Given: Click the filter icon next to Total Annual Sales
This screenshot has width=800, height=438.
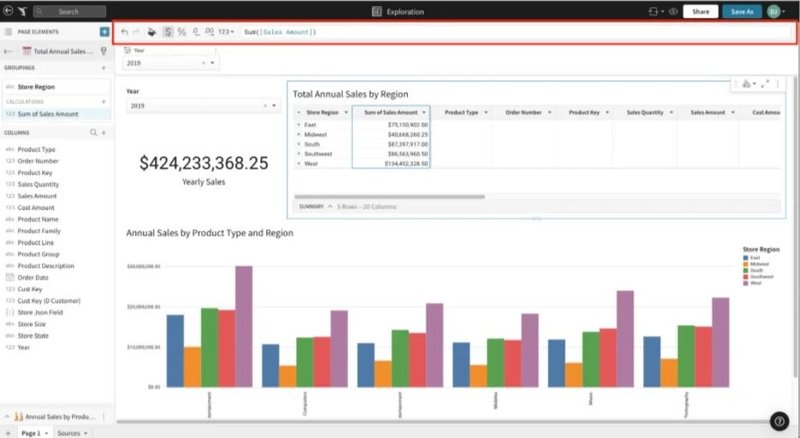Looking at the screenshot, I should 104,51.
